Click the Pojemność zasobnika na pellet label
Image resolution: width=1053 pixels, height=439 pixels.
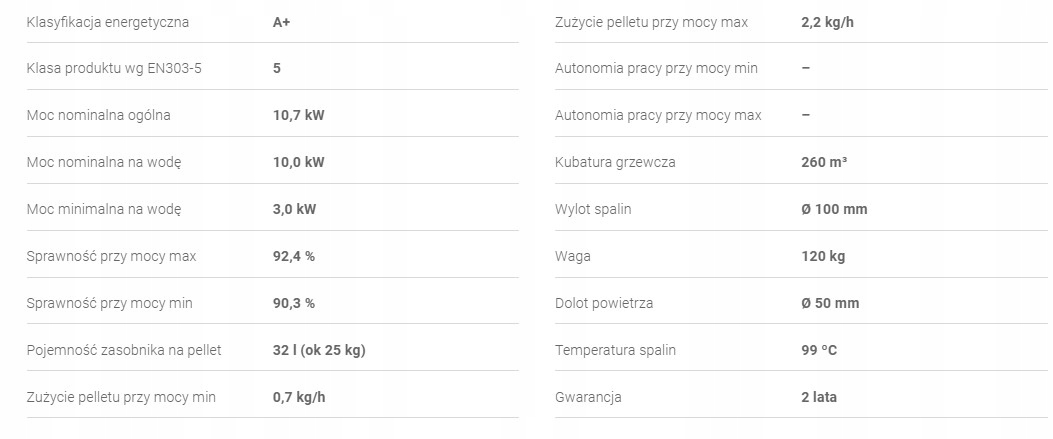[x=124, y=351]
